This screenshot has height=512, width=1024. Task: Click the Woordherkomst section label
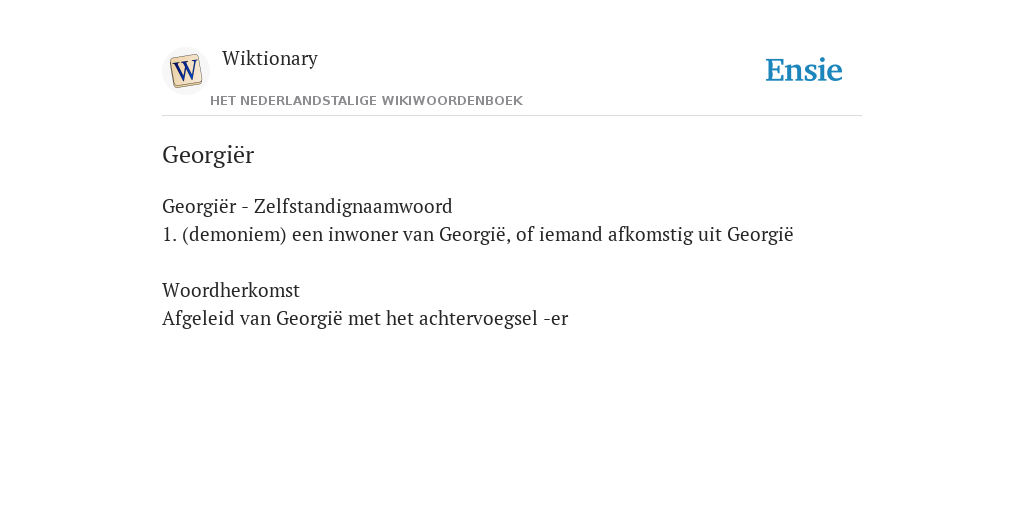point(231,291)
